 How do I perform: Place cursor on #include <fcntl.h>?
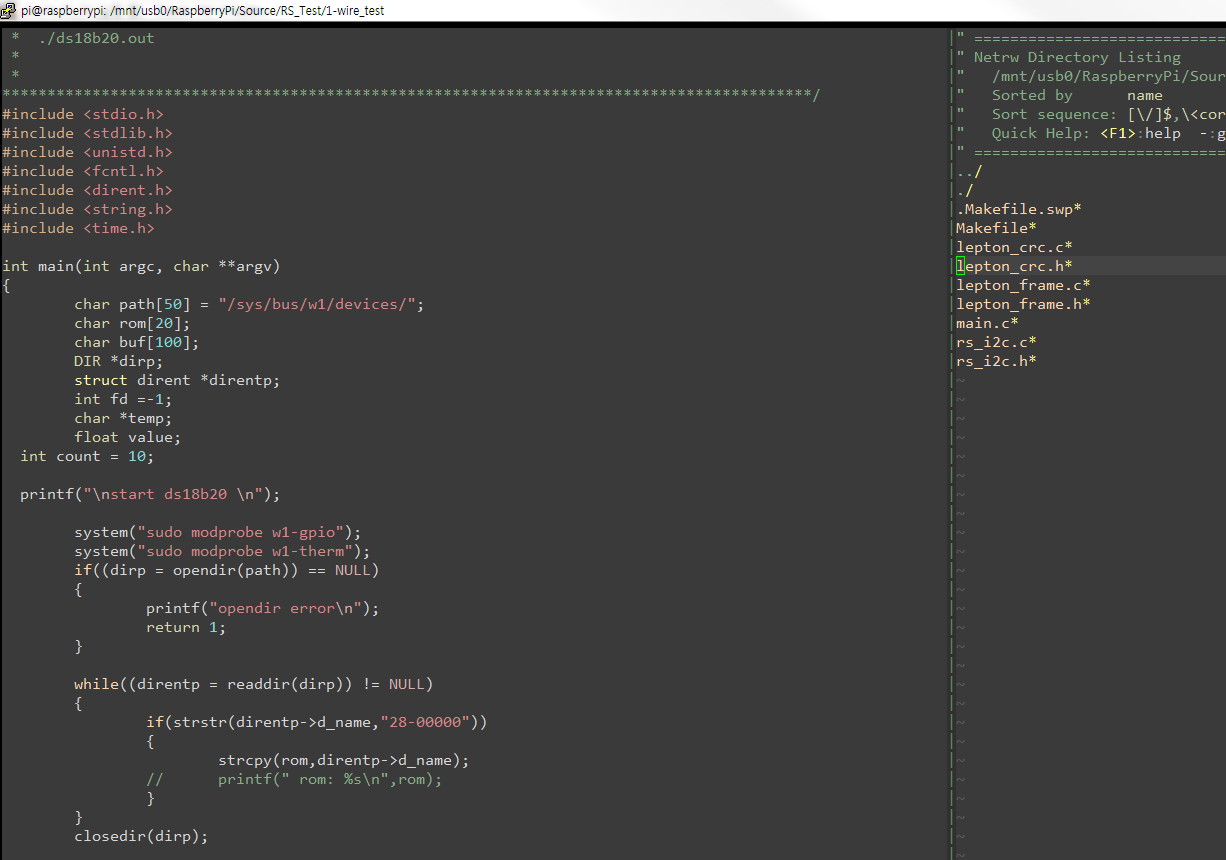tap(83, 171)
